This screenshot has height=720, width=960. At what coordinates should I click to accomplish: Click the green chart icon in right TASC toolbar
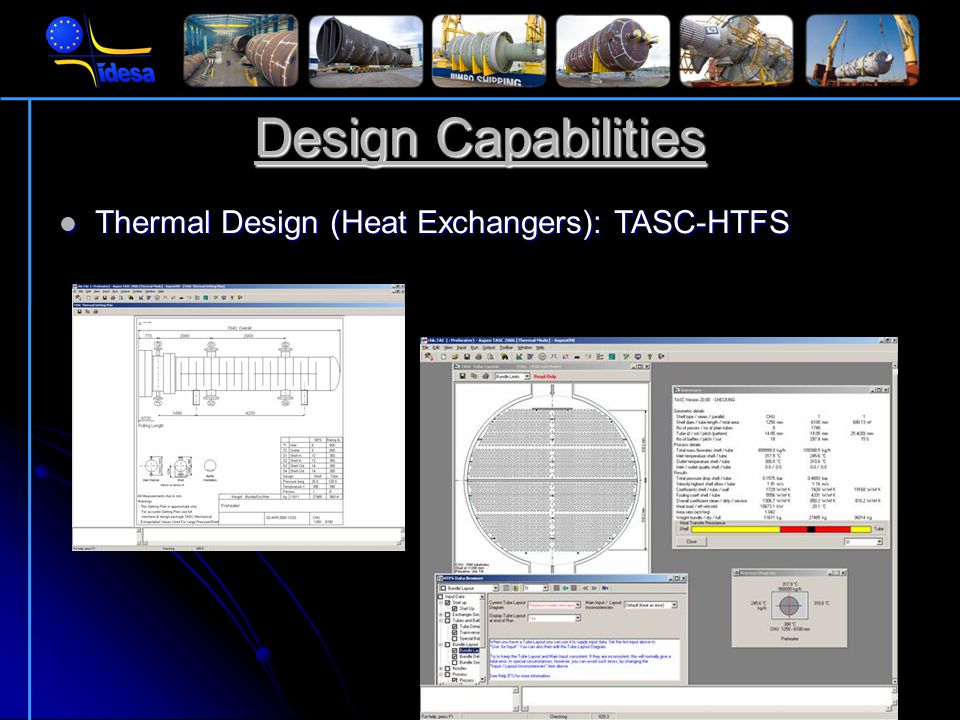tap(519, 356)
